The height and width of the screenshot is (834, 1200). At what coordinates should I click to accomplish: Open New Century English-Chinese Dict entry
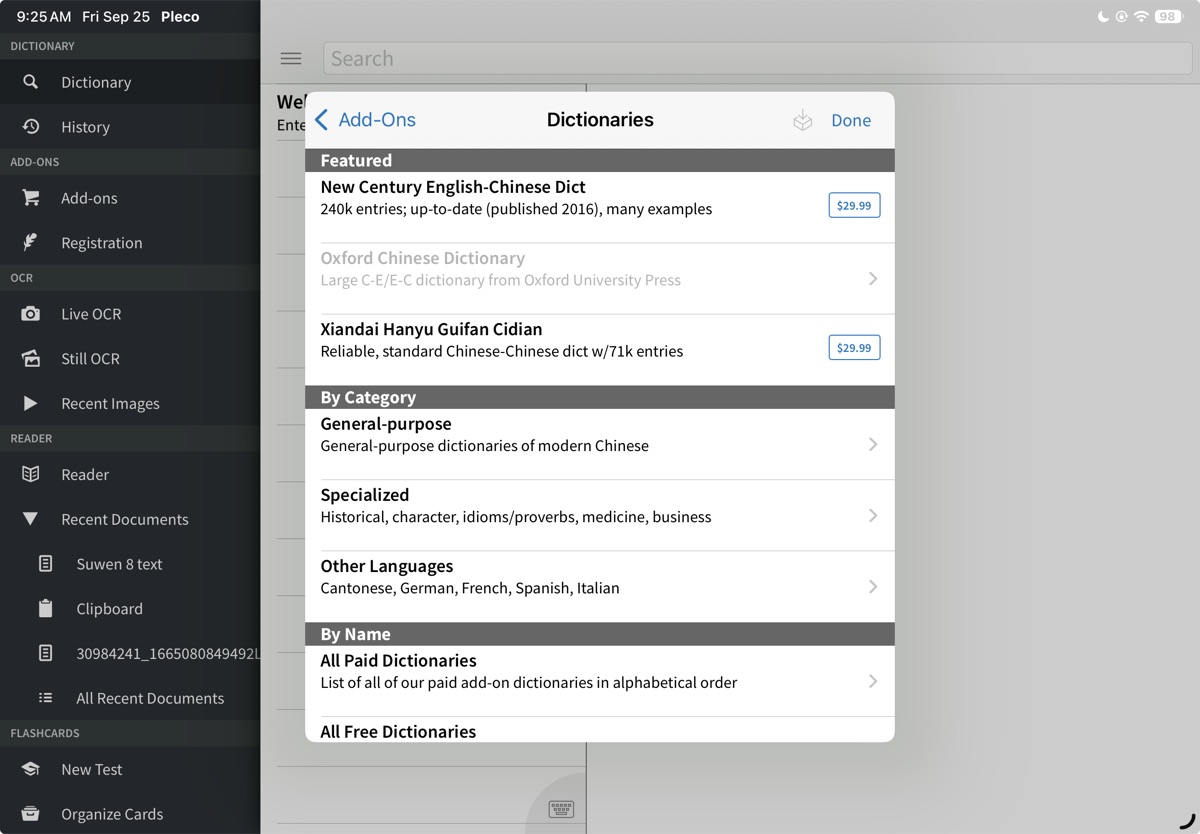pos(600,207)
